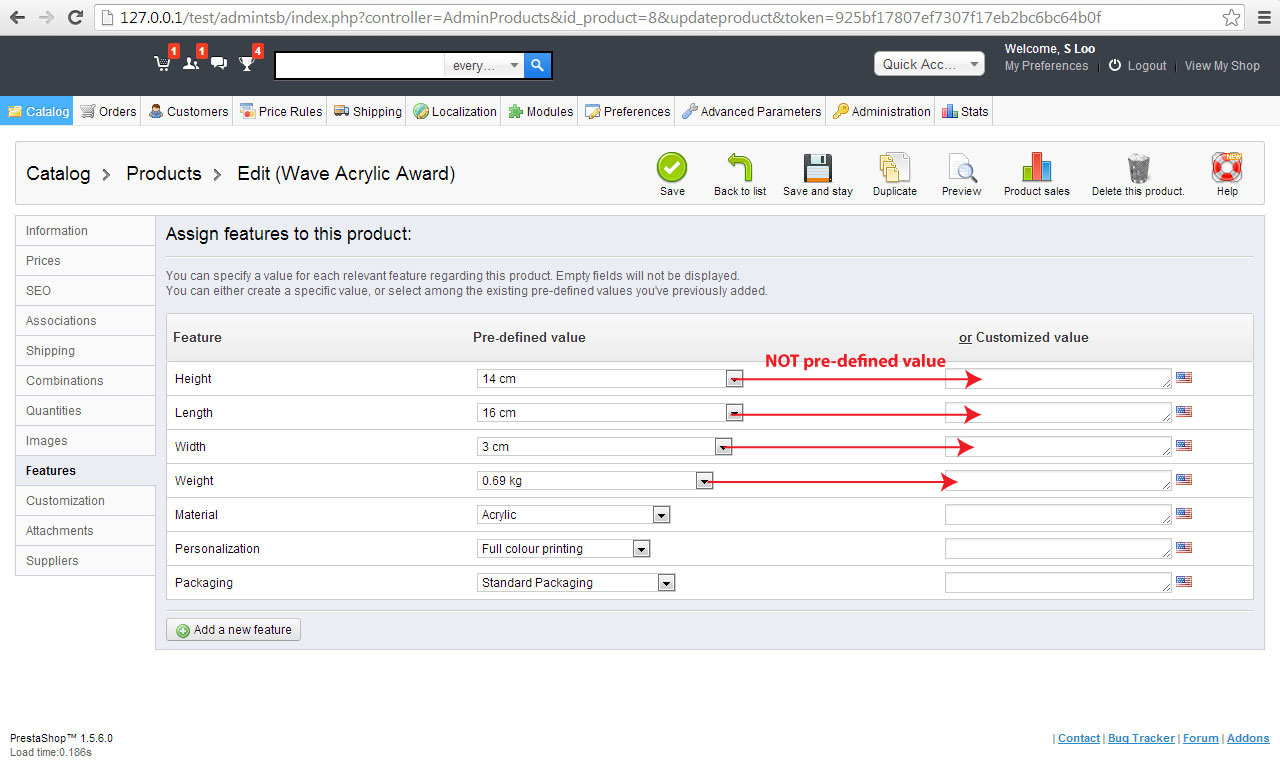Click the top search text box
The image size is (1280, 766).
pos(360,65)
